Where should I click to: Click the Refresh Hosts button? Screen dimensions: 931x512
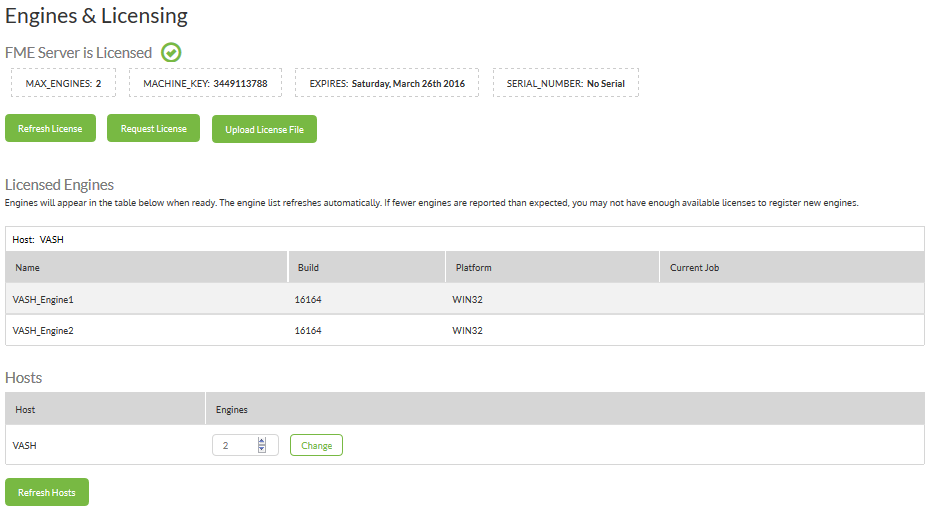(47, 492)
